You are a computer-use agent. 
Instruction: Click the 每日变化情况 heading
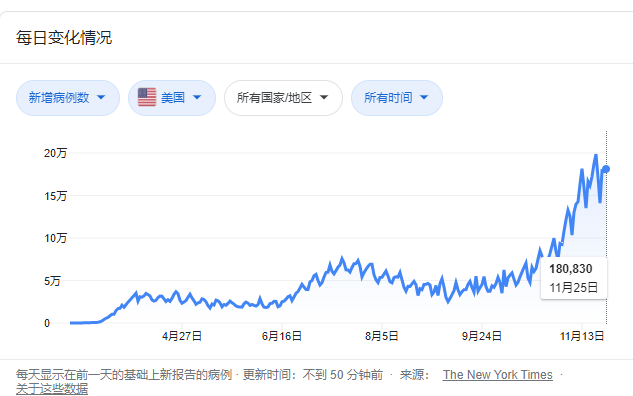[64, 38]
